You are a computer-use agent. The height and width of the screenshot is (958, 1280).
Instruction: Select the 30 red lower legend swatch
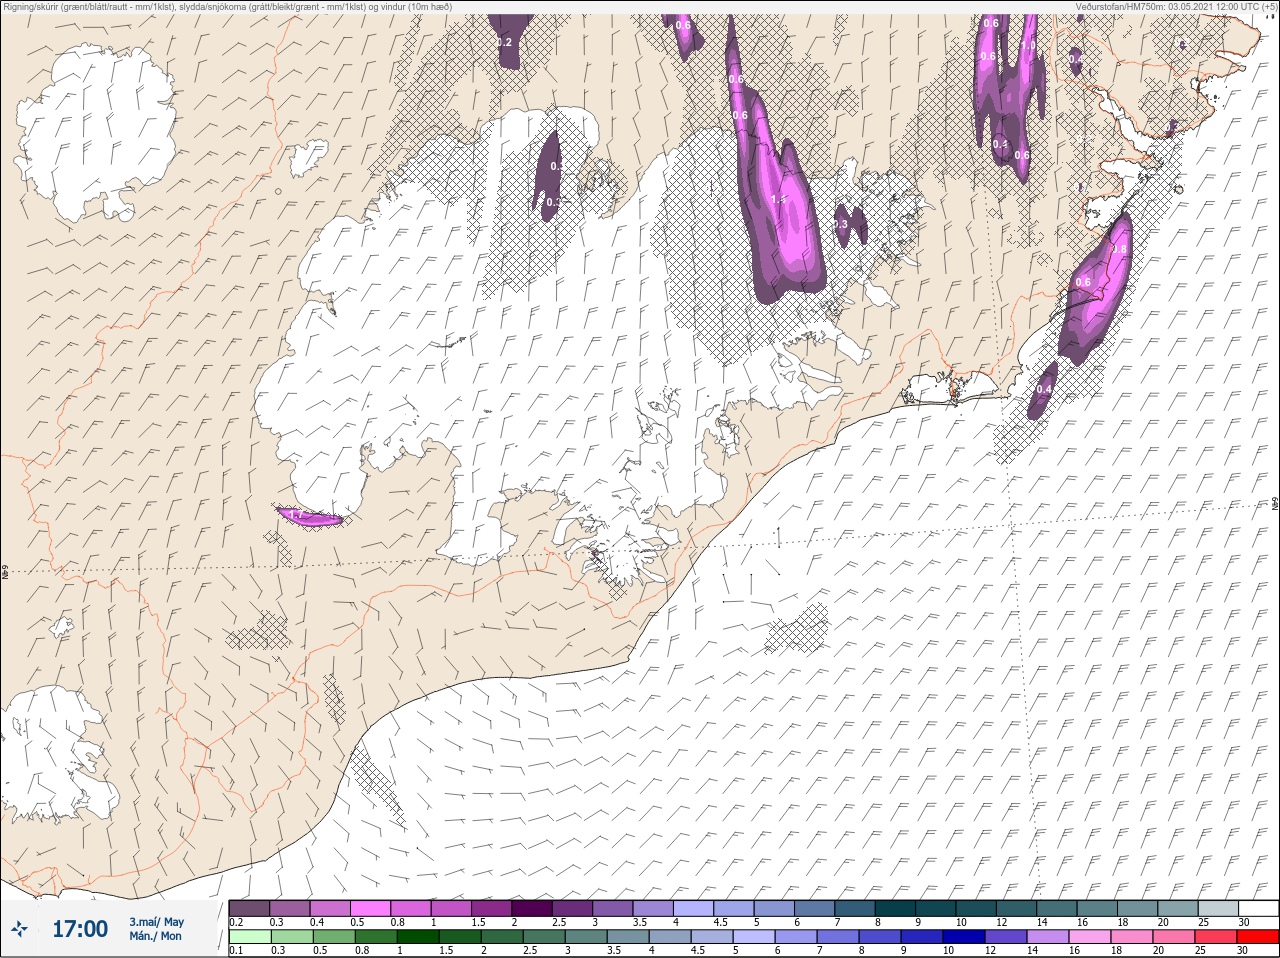pos(1257,937)
